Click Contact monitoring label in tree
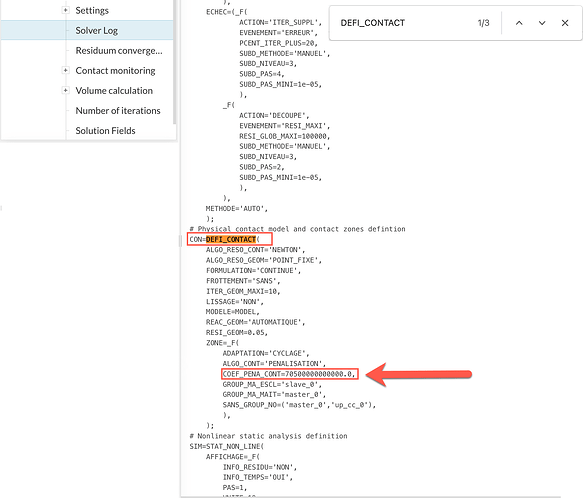Screen dimensions: 583x500 point(115,71)
